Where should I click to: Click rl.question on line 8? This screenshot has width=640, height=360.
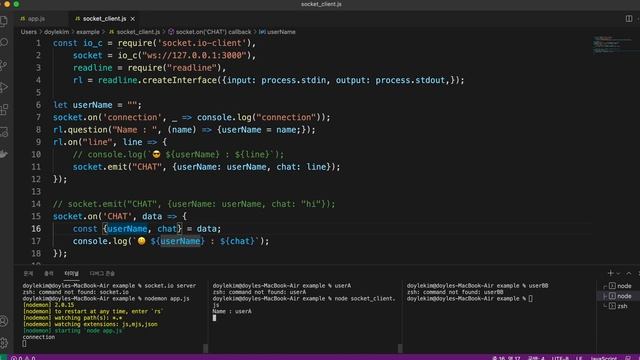80,130
